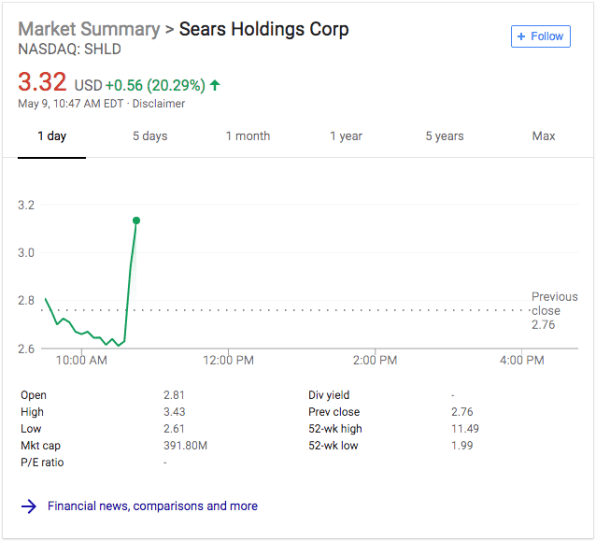Click the NASDAQ: SHLD ticker text
This screenshot has width=596, height=541.
pos(70,49)
